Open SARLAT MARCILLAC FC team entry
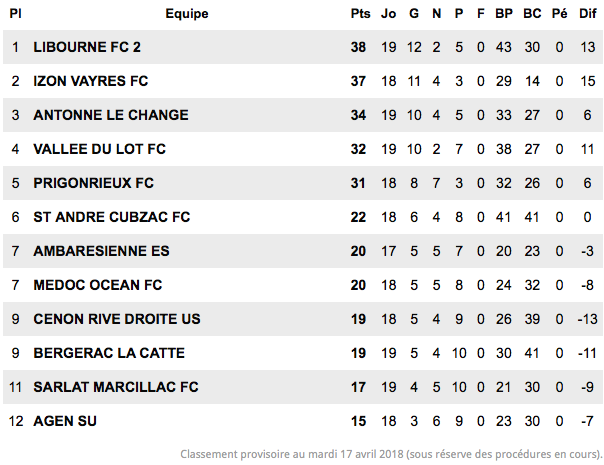604x465 pixels. (116, 387)
